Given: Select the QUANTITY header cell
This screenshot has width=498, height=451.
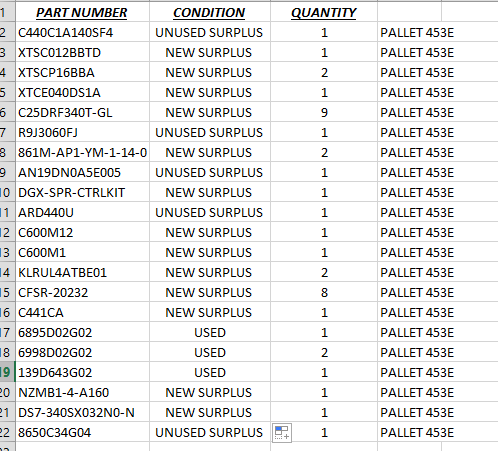Looking at the screenshot, I should (324, 12).
